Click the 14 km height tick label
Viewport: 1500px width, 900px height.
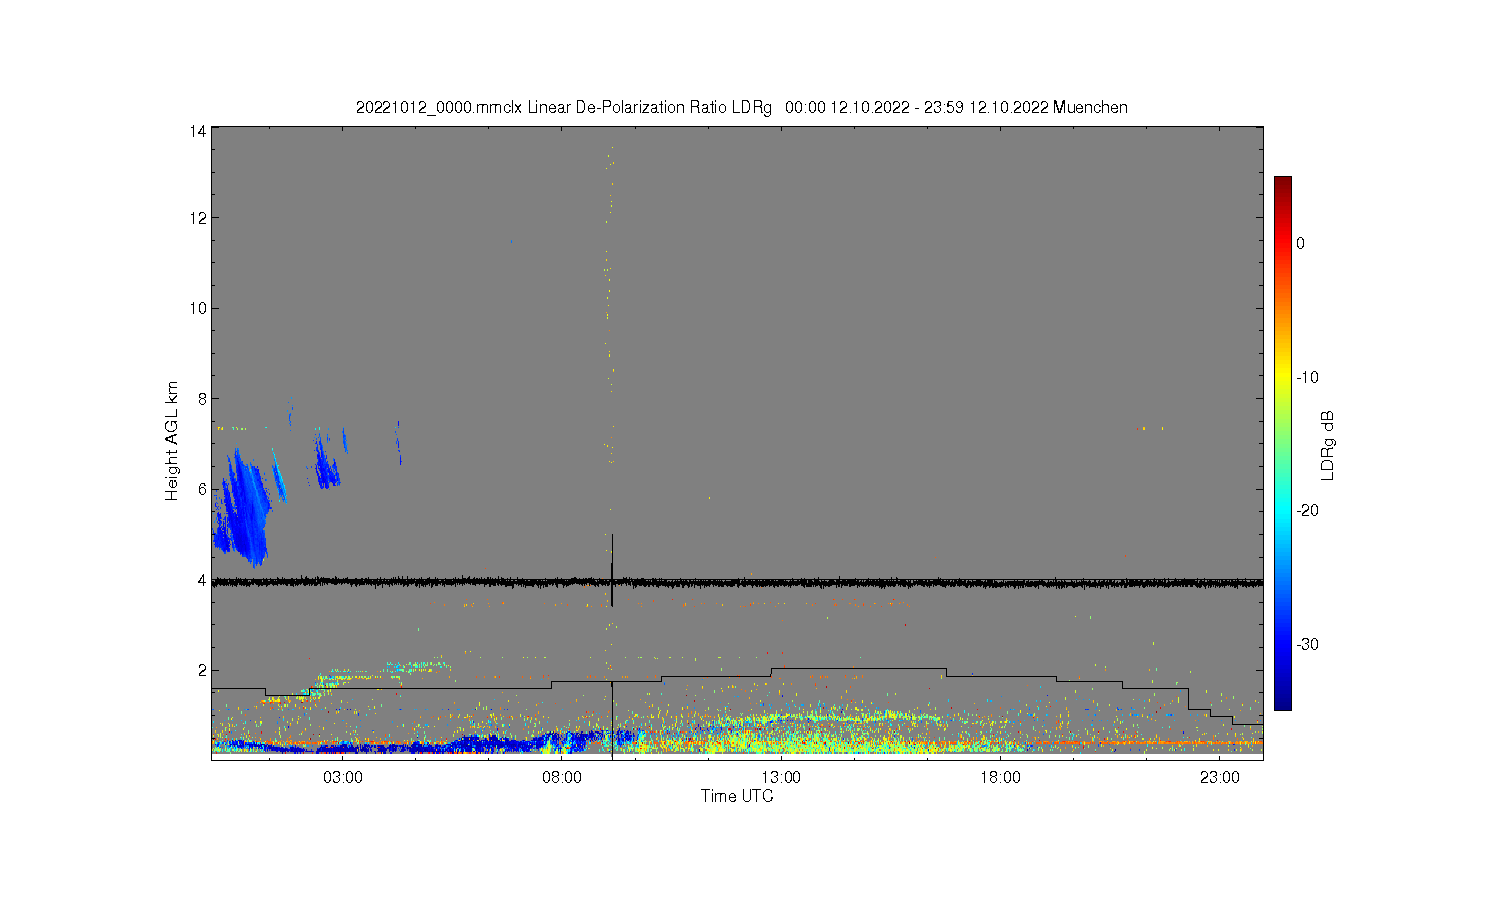[x=198, y=131]
